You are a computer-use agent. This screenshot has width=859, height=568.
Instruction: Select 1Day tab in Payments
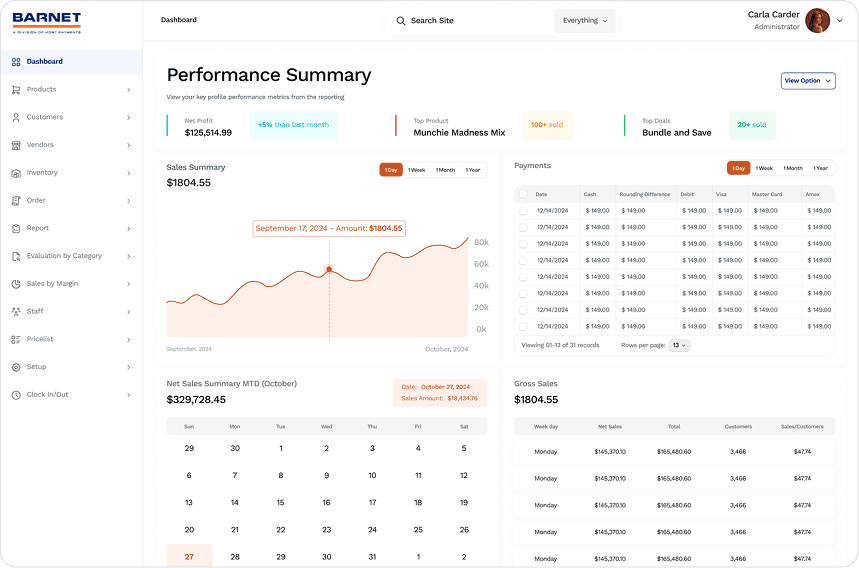coord(738,168)
